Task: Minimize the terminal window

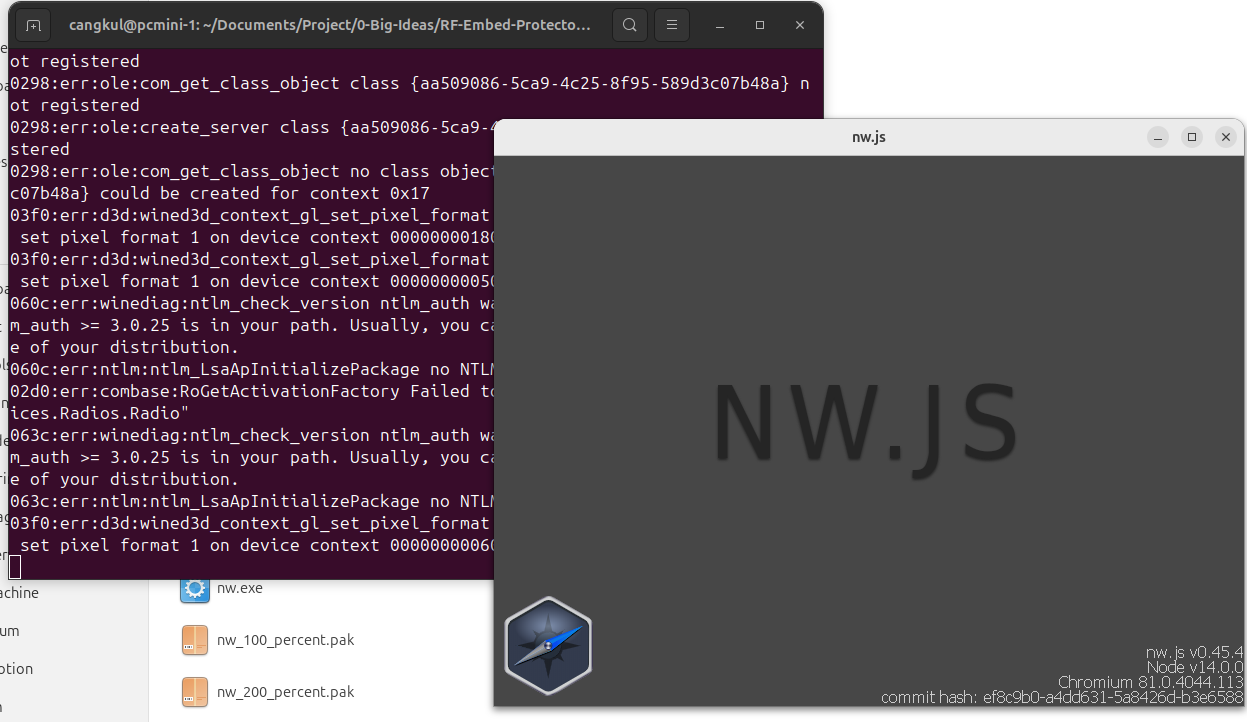Action: click(720, 25)
